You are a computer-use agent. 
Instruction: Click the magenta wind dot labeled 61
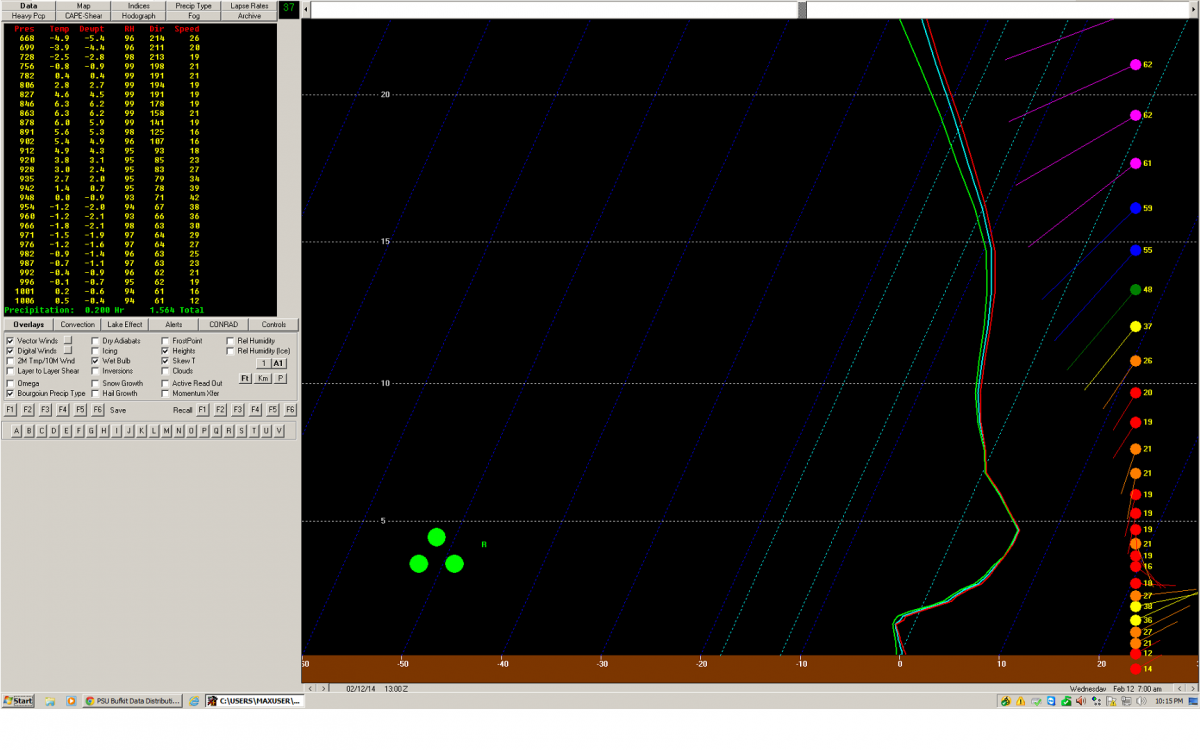[1135, 163]
